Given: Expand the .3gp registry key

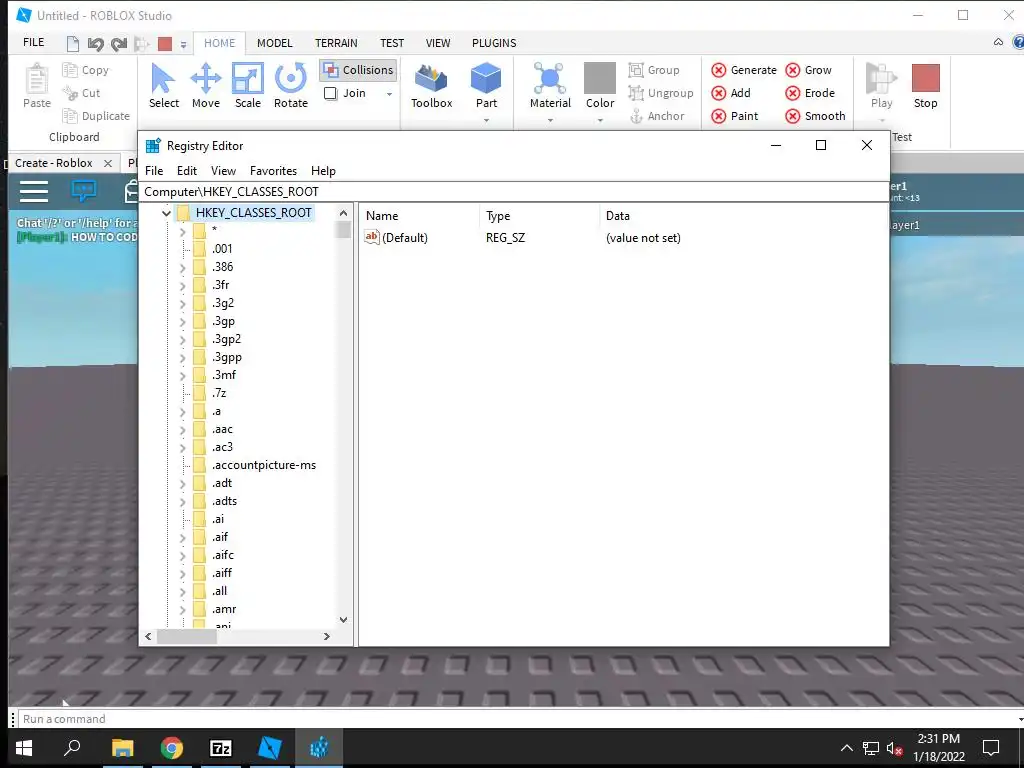Looking at the screenshot, I should pyautogui.click(x=182, y=321).
